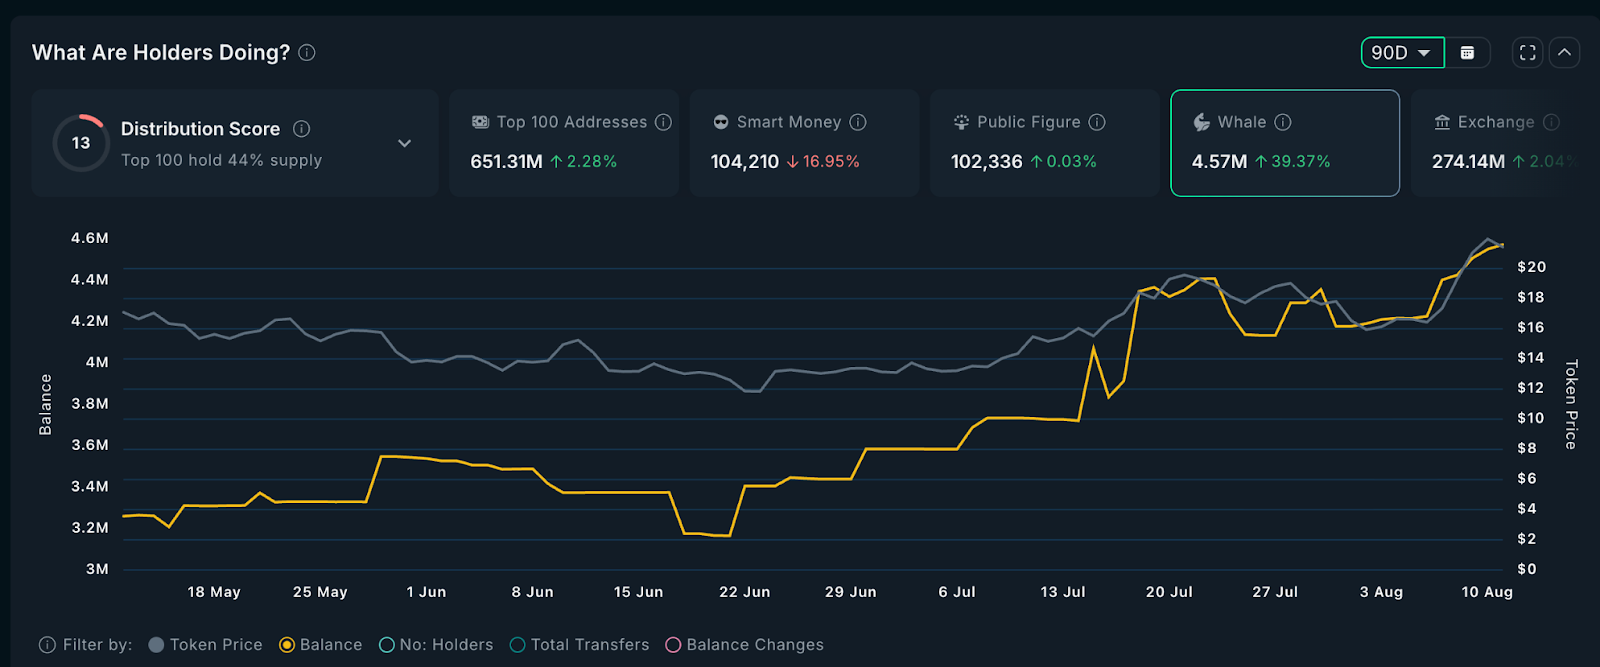Click the Exchange bank icon

coord(1442,122)
